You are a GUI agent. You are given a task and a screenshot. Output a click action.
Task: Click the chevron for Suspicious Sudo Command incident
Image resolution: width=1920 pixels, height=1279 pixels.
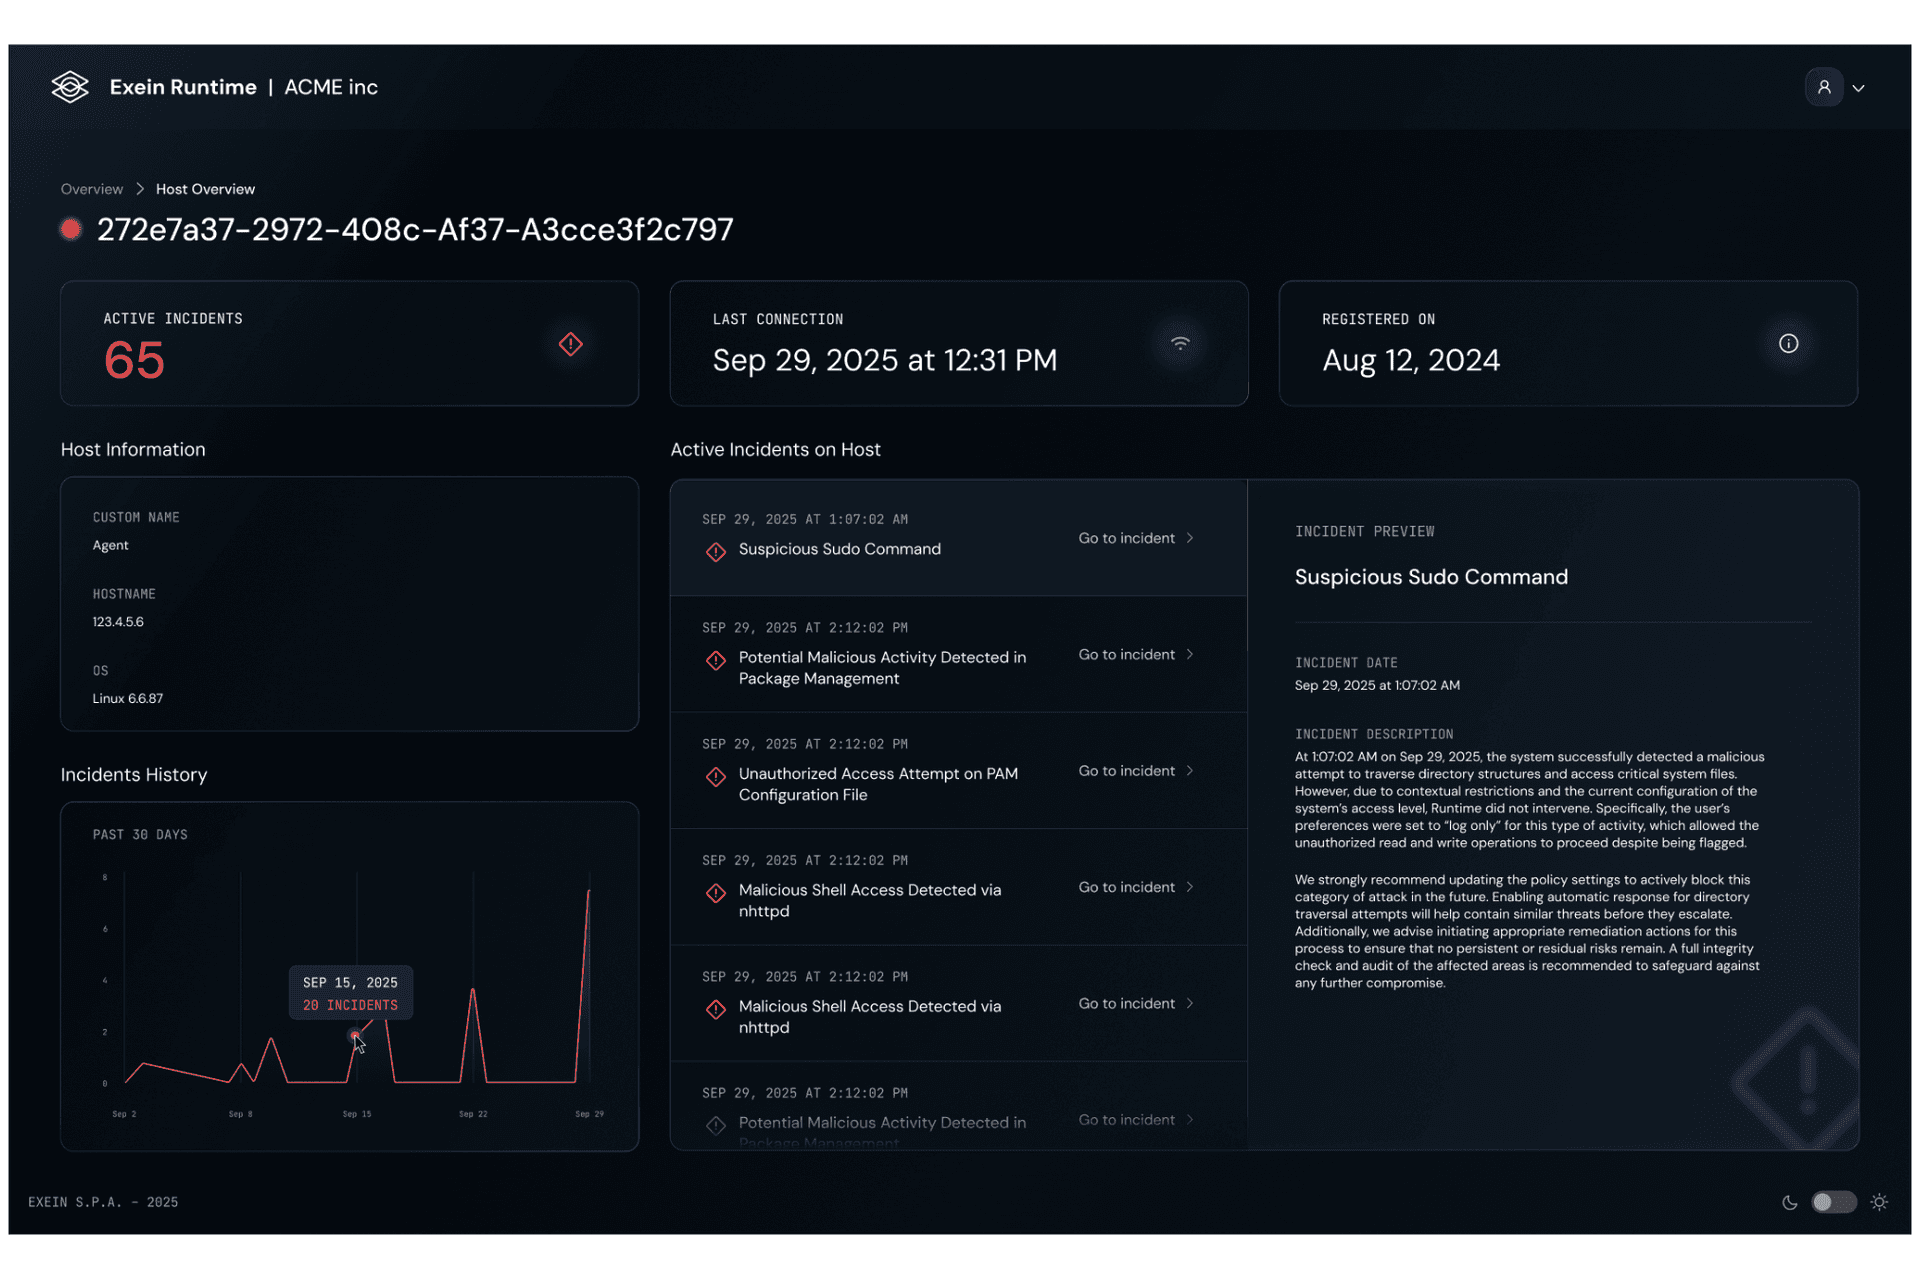pyautogui.click(x=1190, y=538)
